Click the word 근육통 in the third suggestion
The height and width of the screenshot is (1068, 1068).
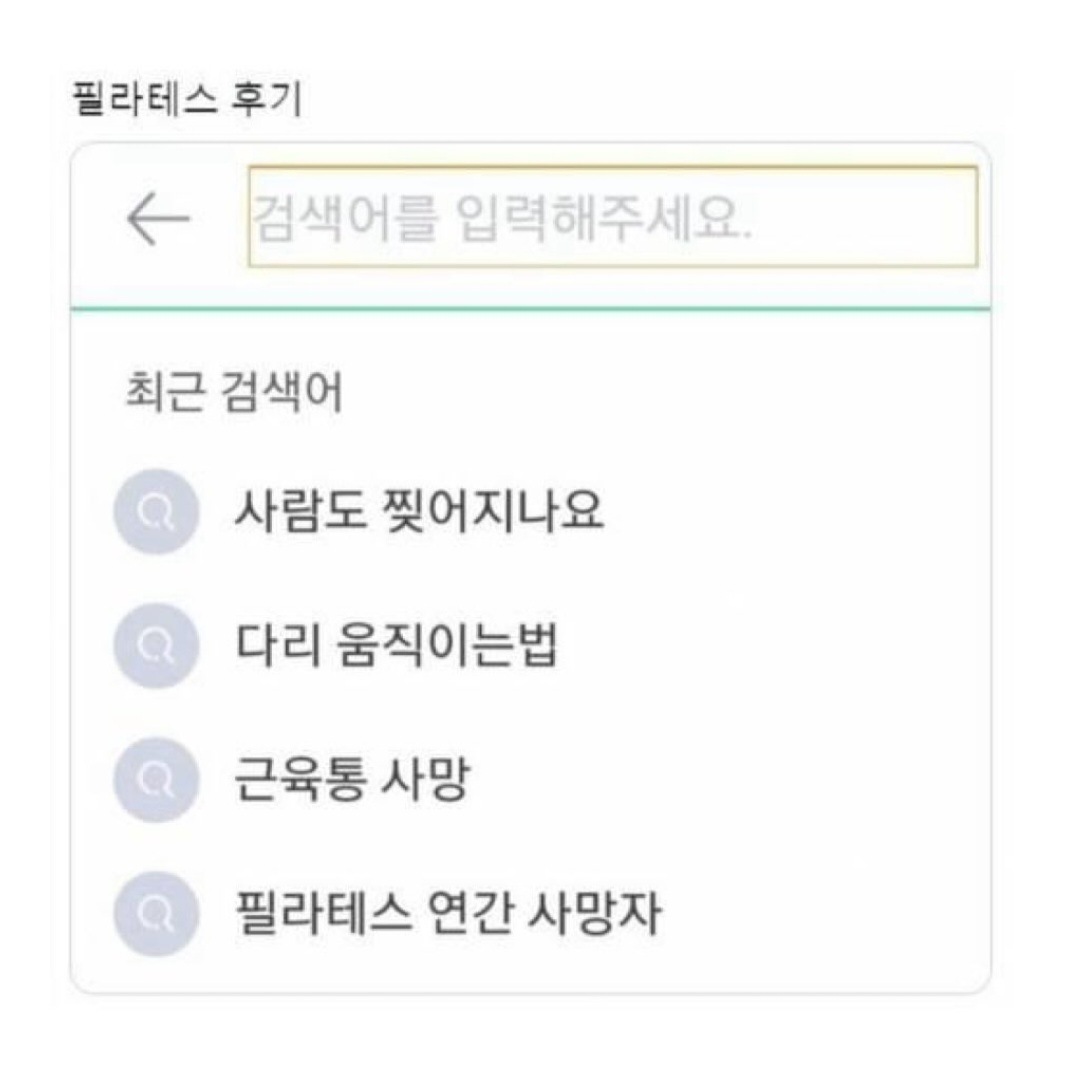click(292, 780)
